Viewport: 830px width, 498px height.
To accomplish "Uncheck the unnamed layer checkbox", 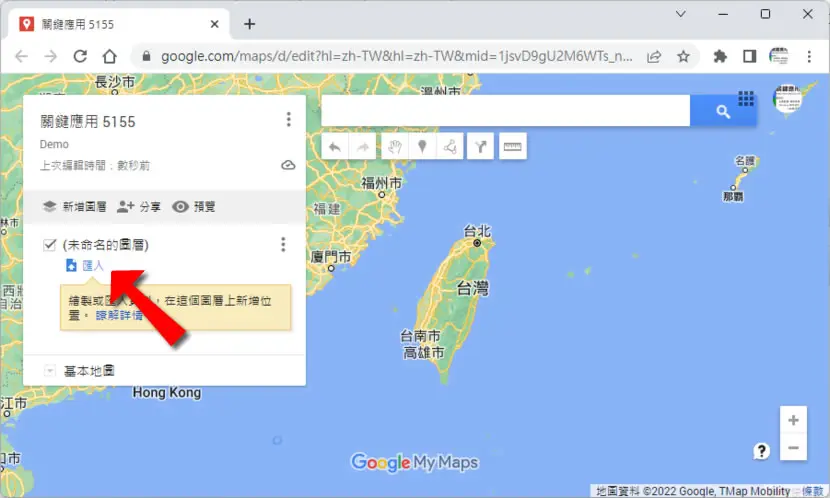I will pos(50,245).
